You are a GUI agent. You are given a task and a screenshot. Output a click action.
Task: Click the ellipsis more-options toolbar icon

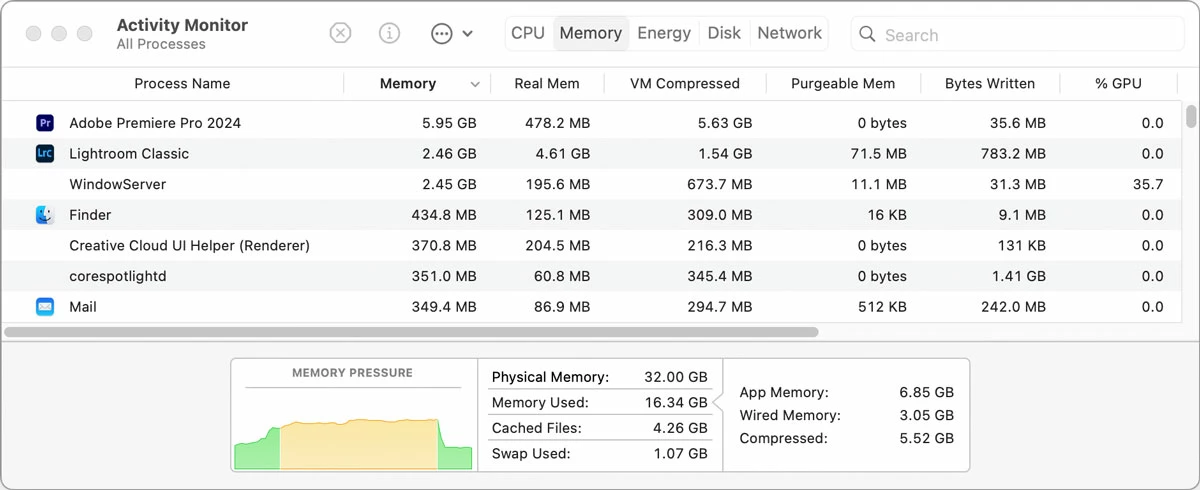[441, 33]
